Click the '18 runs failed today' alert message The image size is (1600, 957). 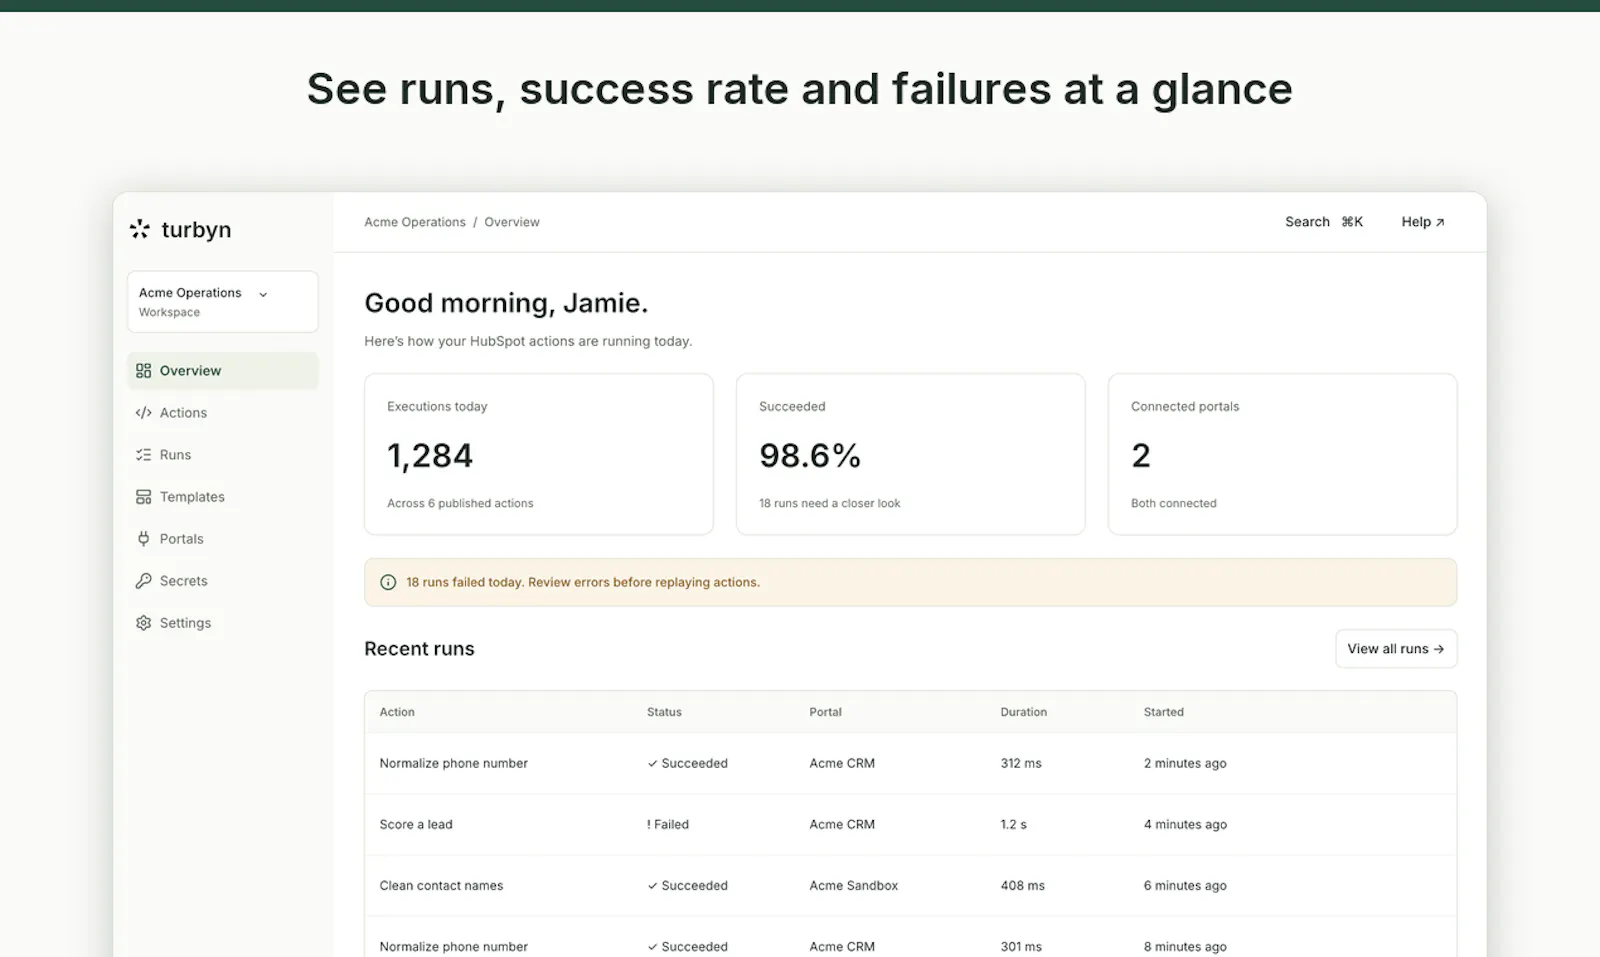pos(583,582)
